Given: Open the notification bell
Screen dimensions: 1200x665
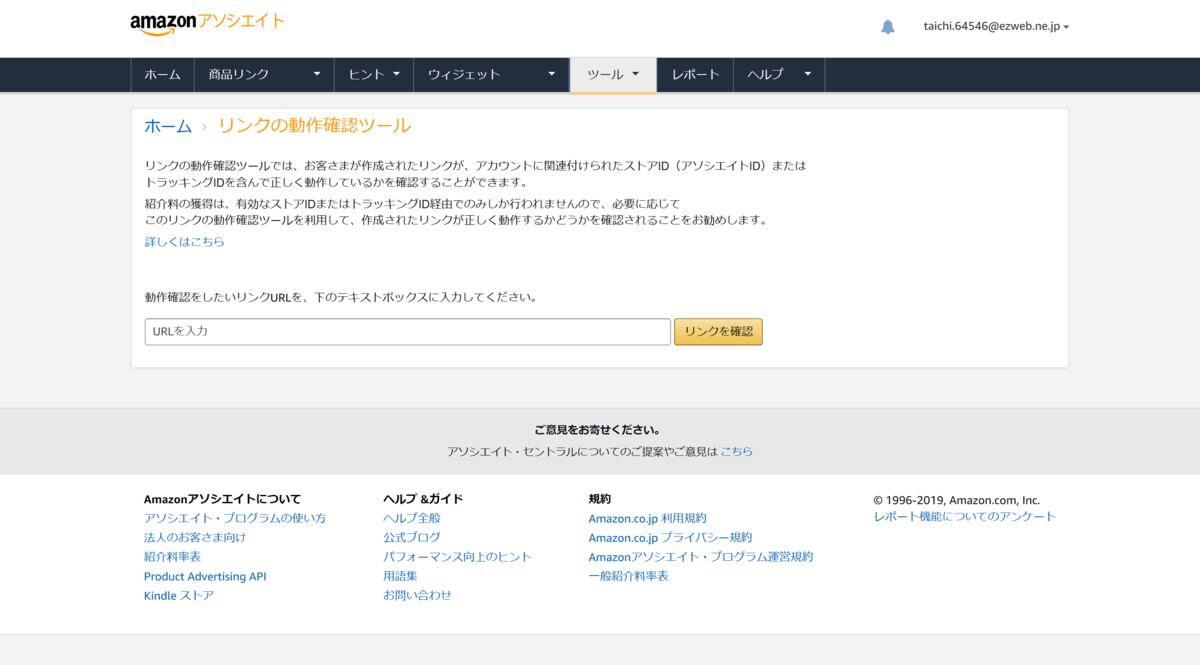Looking at the screenshot, I should (x=888, y=27).
